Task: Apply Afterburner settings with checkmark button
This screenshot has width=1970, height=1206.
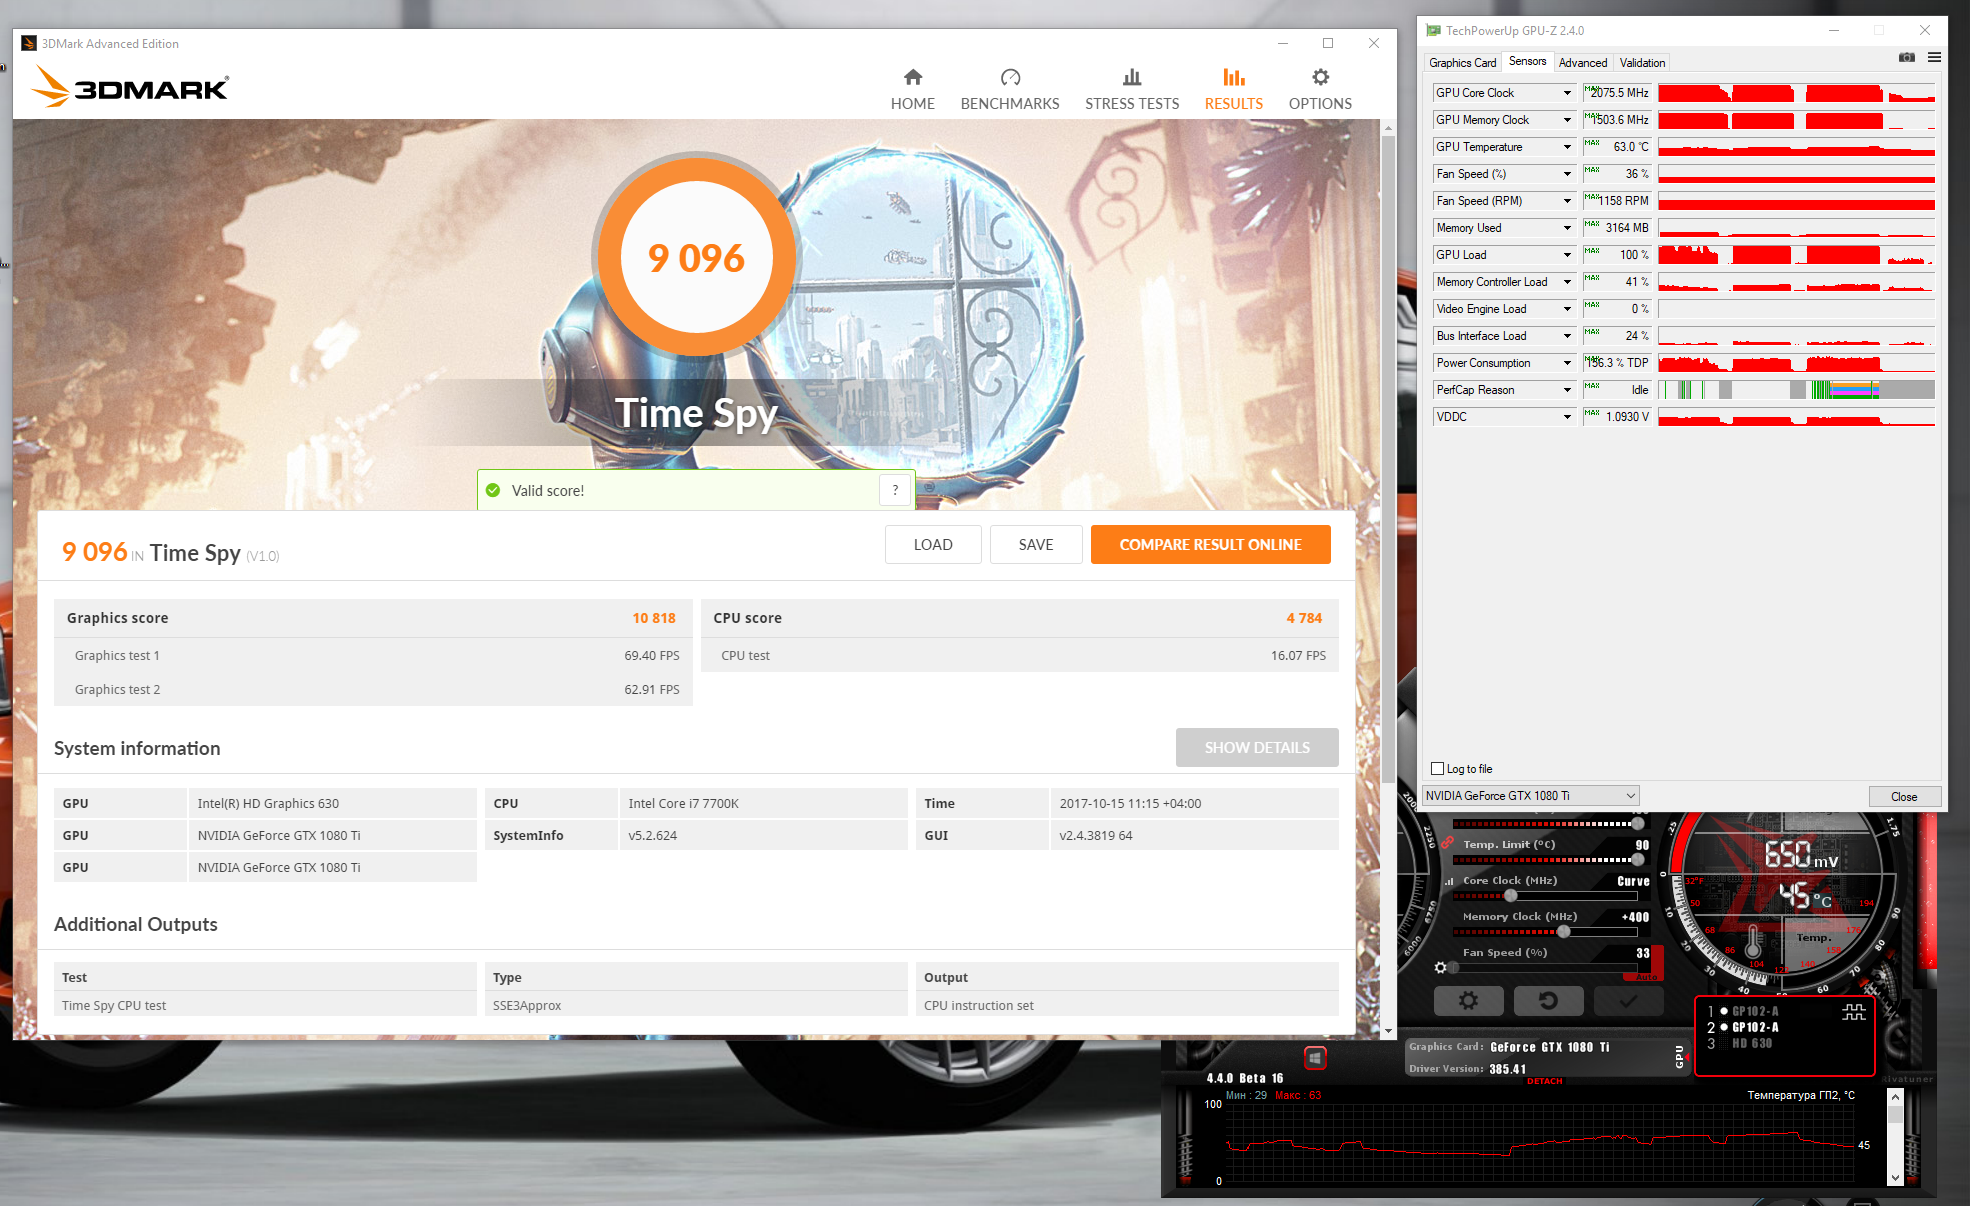Action: click(1628, 1000)
